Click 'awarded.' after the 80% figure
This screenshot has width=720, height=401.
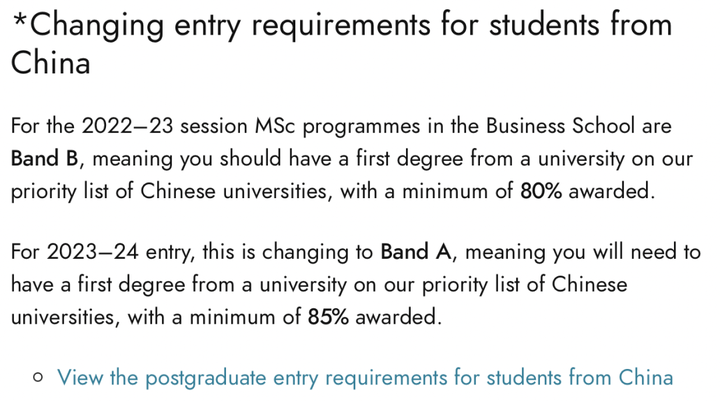612,191
